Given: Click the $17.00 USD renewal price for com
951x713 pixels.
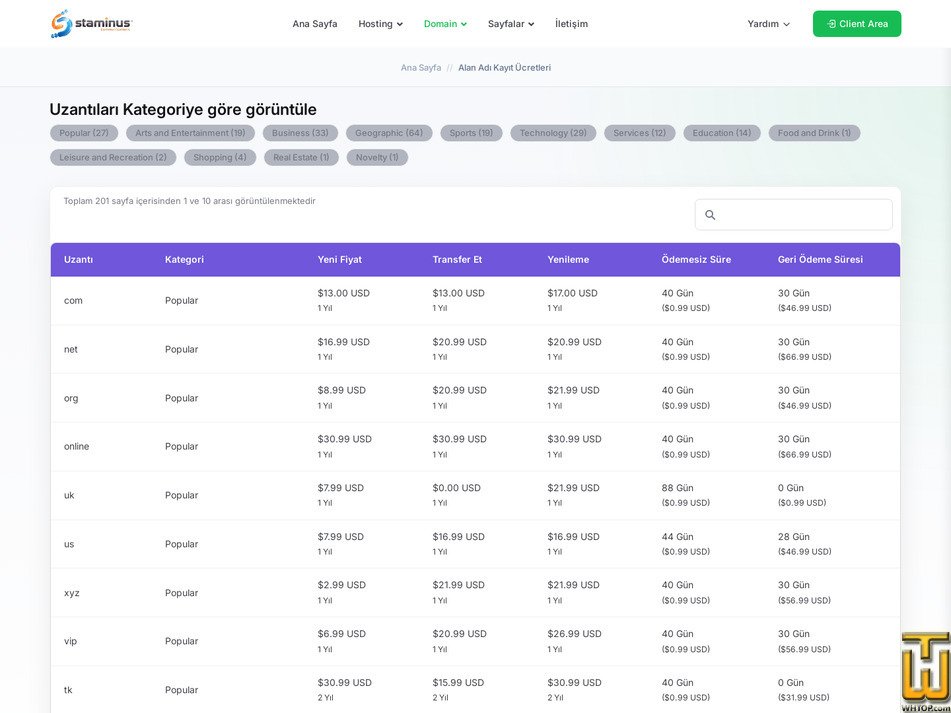Looking at the screenshot, I should 573,293.
